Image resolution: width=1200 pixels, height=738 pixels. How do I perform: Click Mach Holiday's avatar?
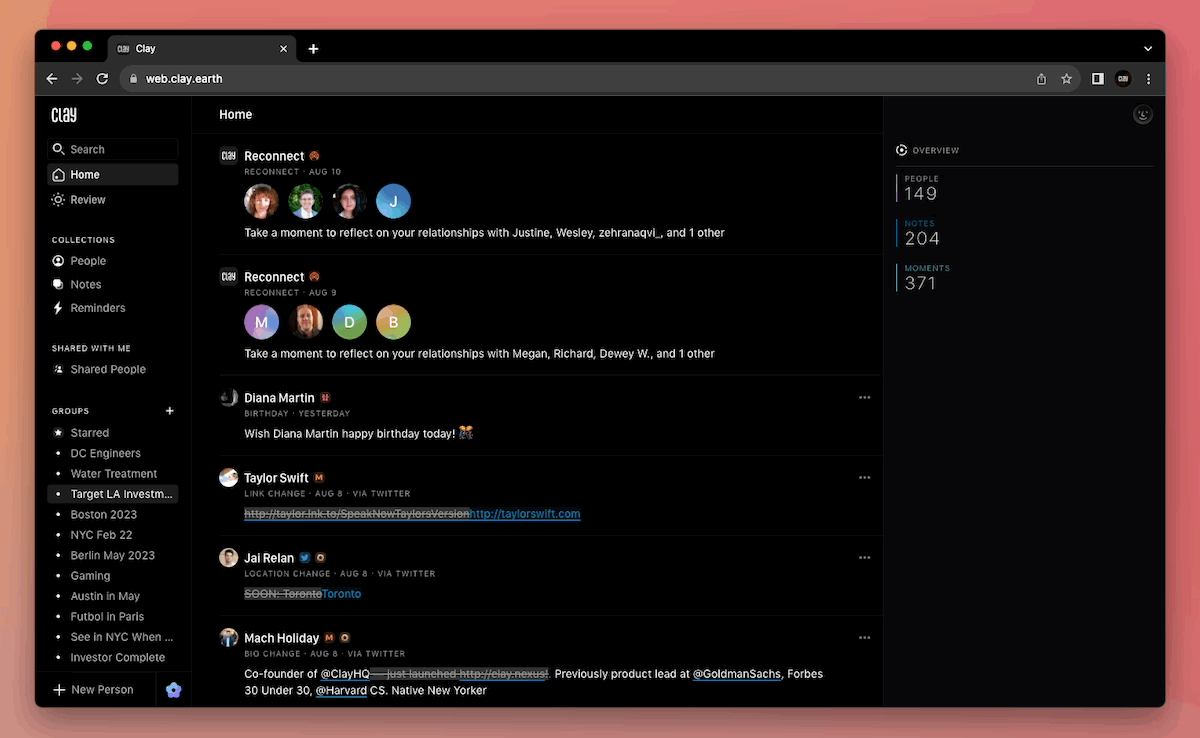[229, 638]
